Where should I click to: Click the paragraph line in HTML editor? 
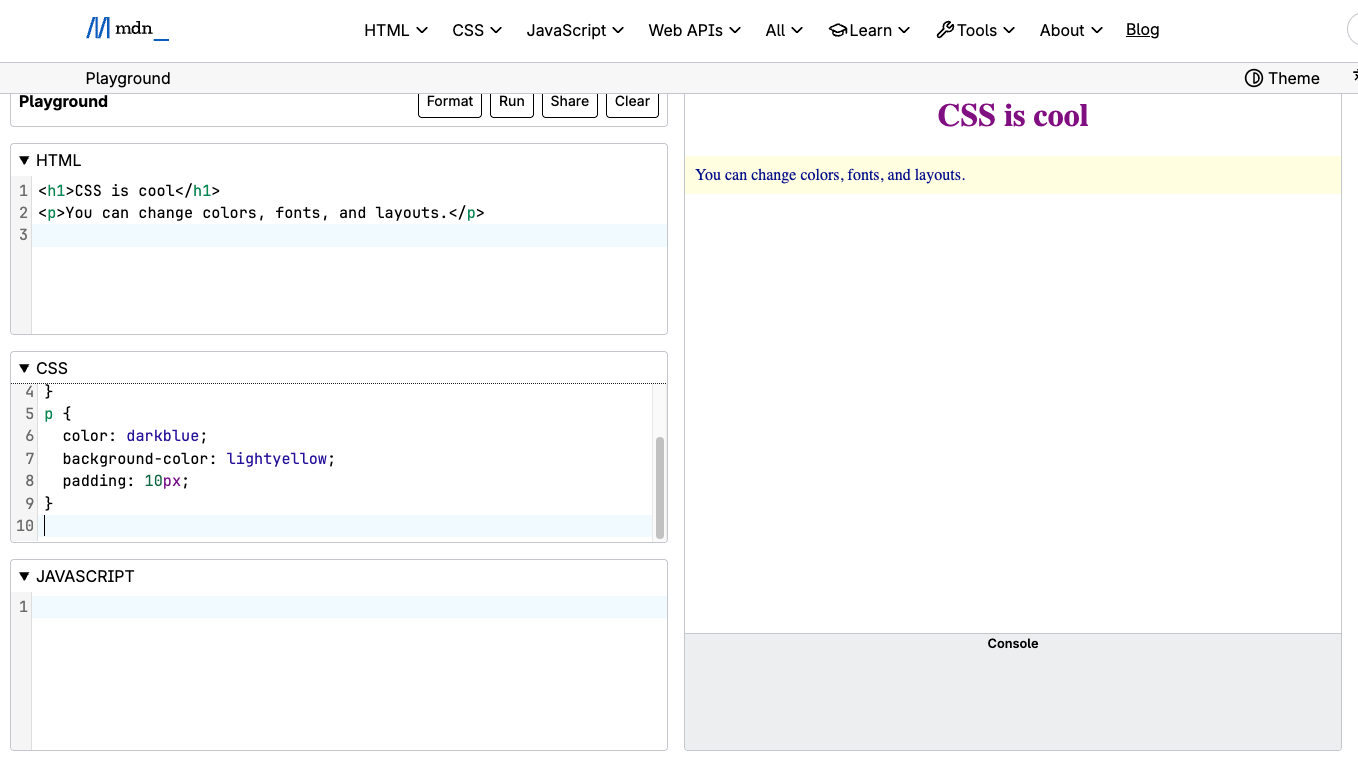coord(261,213)
